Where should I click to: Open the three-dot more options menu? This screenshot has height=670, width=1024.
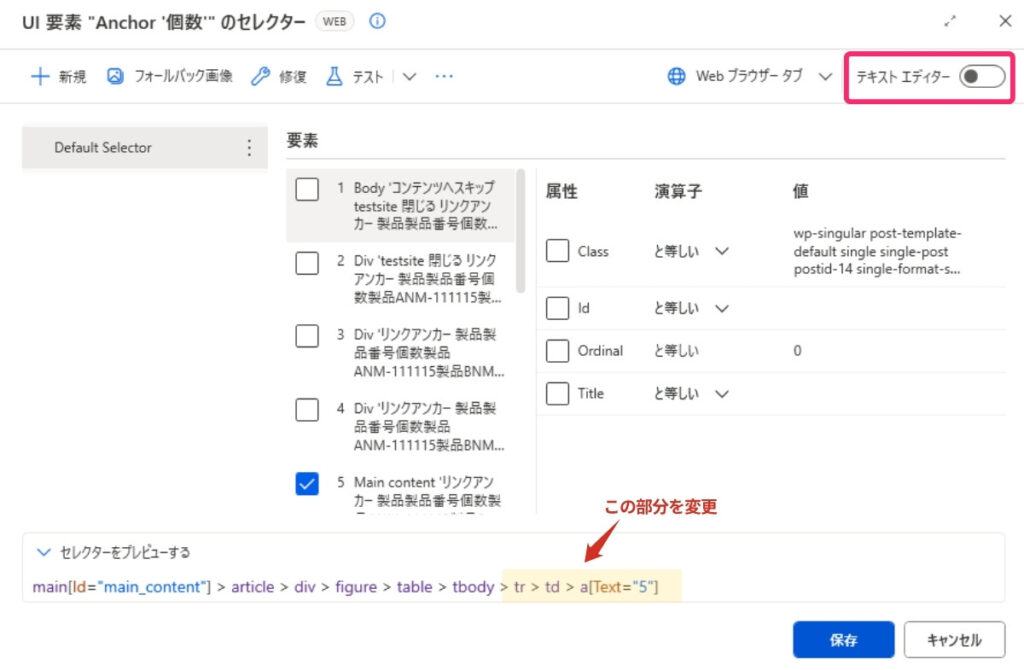coord(444,76)
